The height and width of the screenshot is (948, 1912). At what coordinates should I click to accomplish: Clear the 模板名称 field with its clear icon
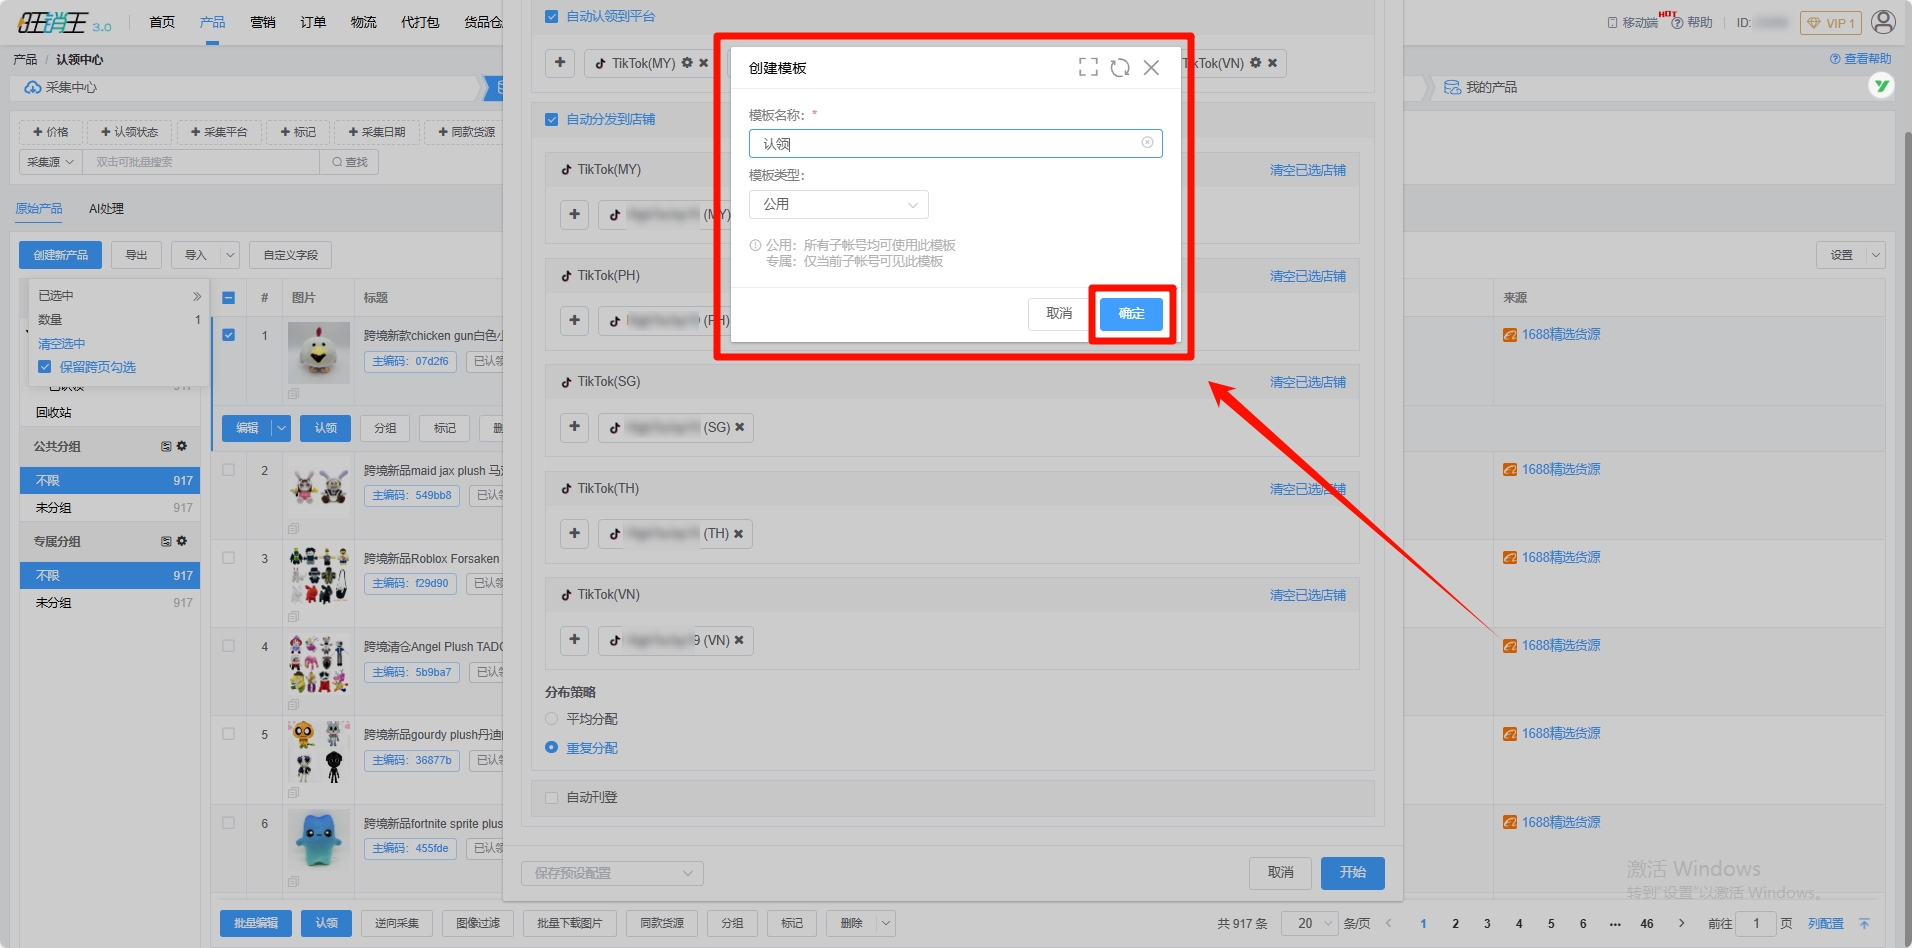(x=1147, y=143)
